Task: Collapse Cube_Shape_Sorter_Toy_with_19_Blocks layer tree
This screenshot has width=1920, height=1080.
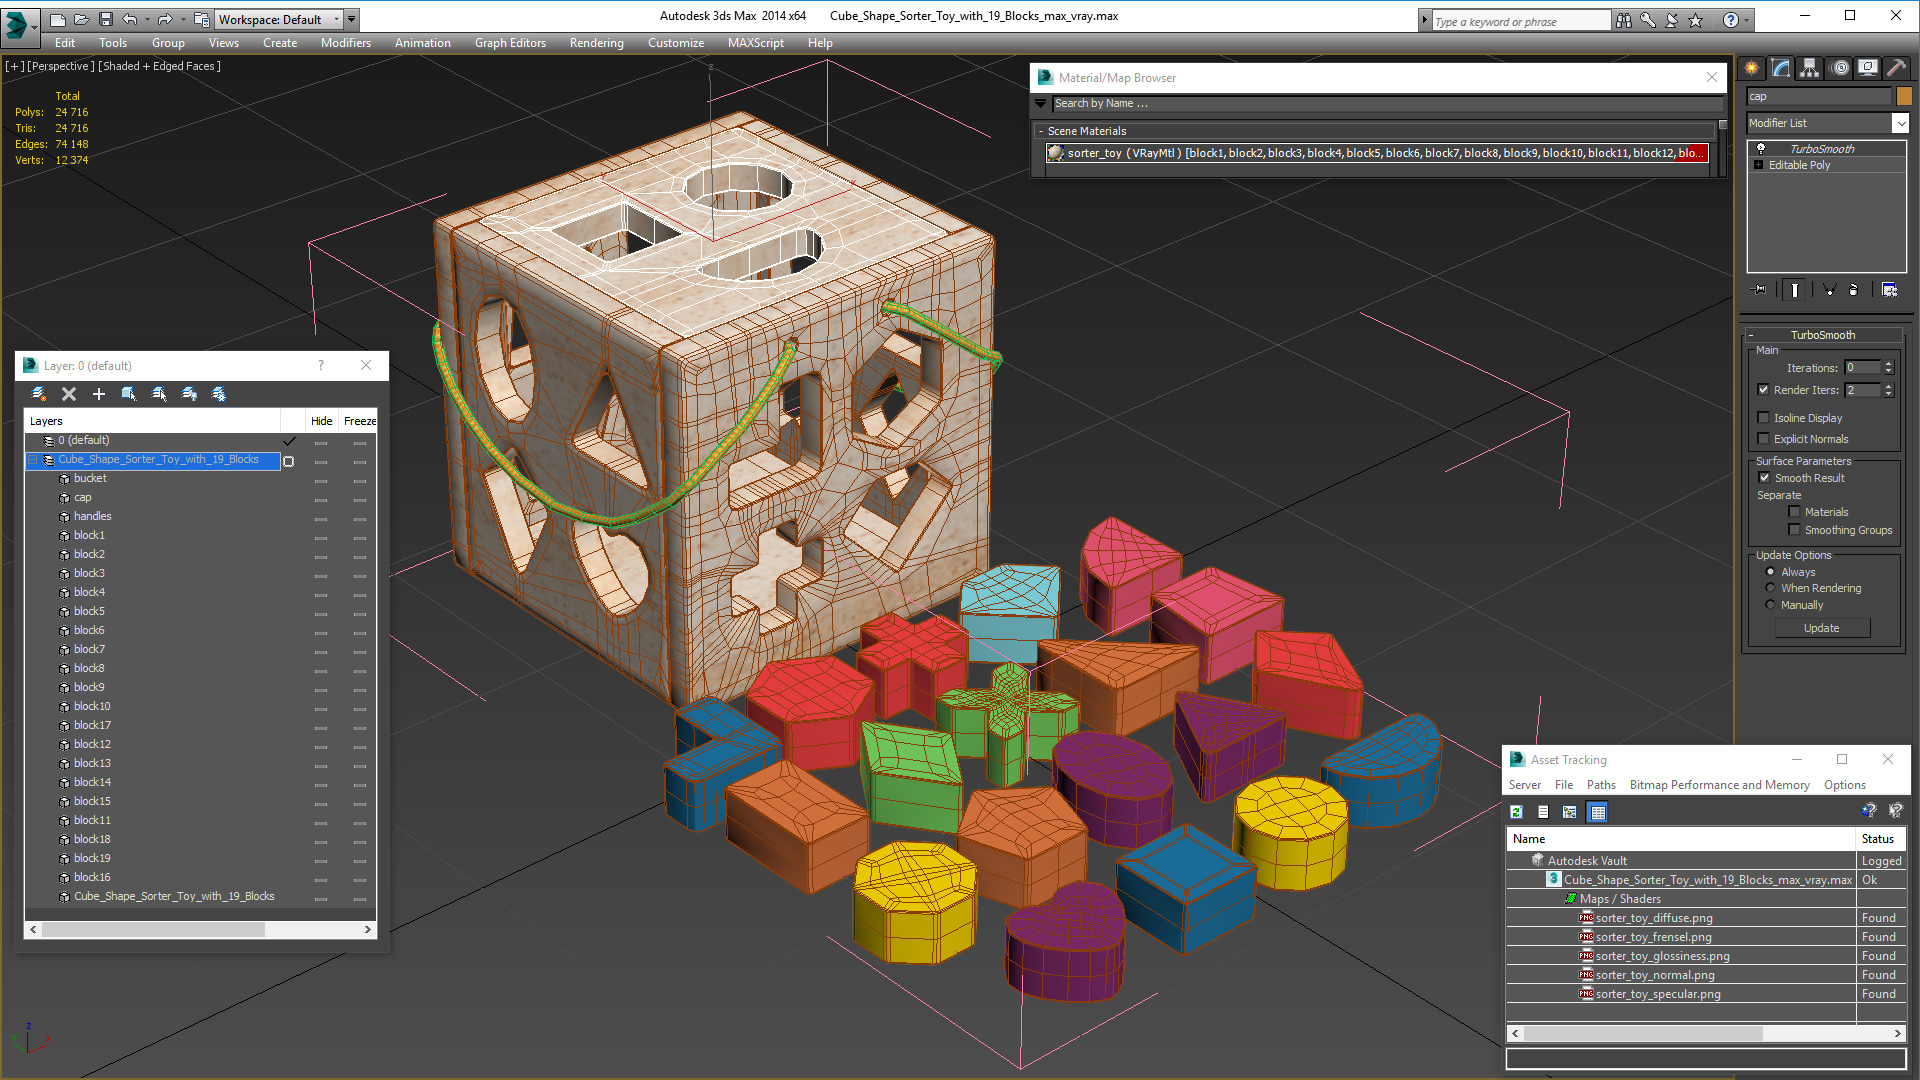Action: coord(32,460)
